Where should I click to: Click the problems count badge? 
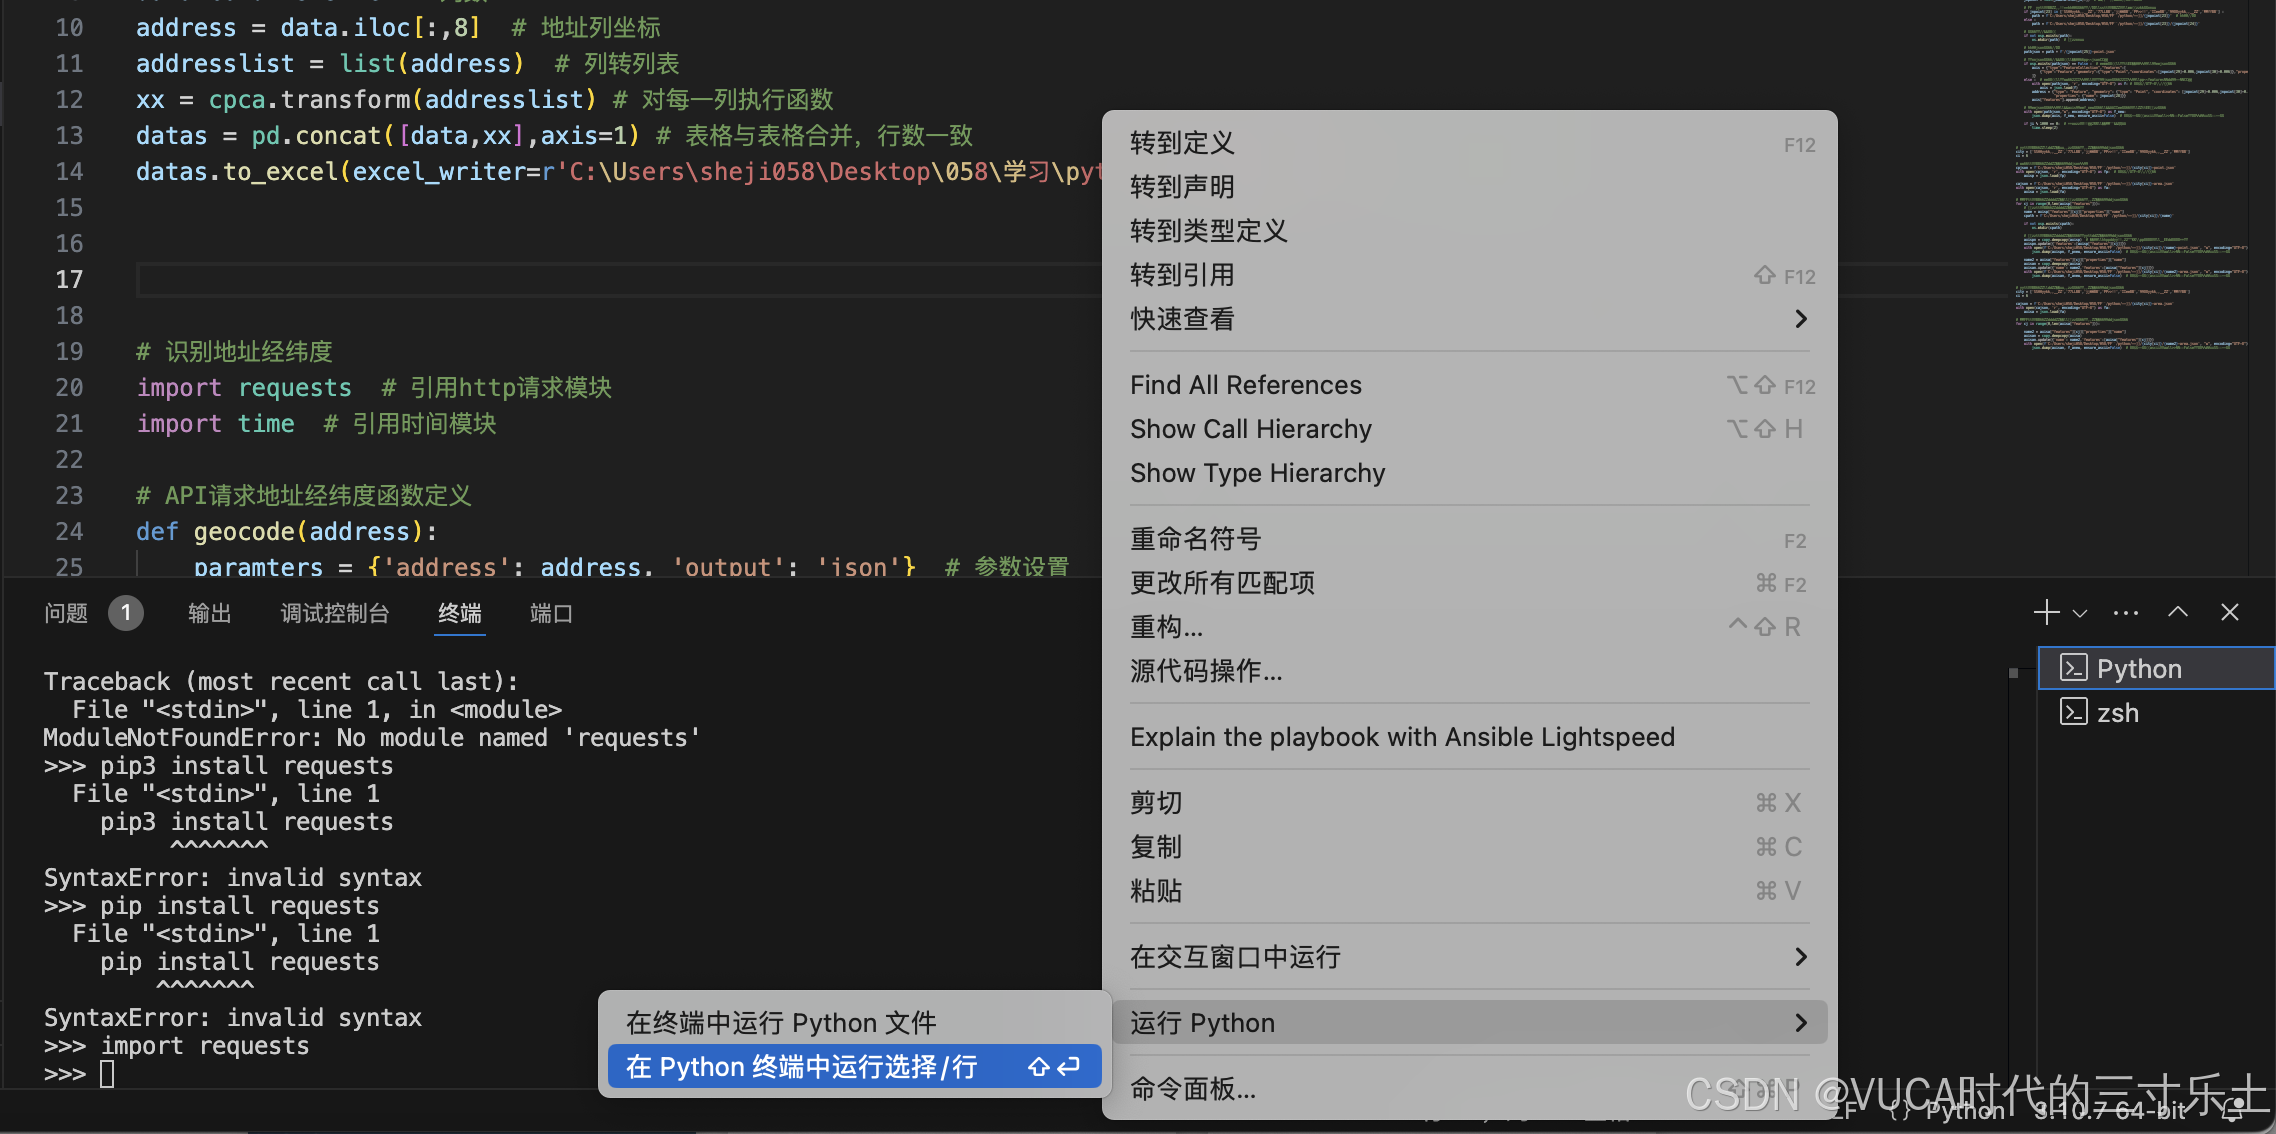(126, 613)
